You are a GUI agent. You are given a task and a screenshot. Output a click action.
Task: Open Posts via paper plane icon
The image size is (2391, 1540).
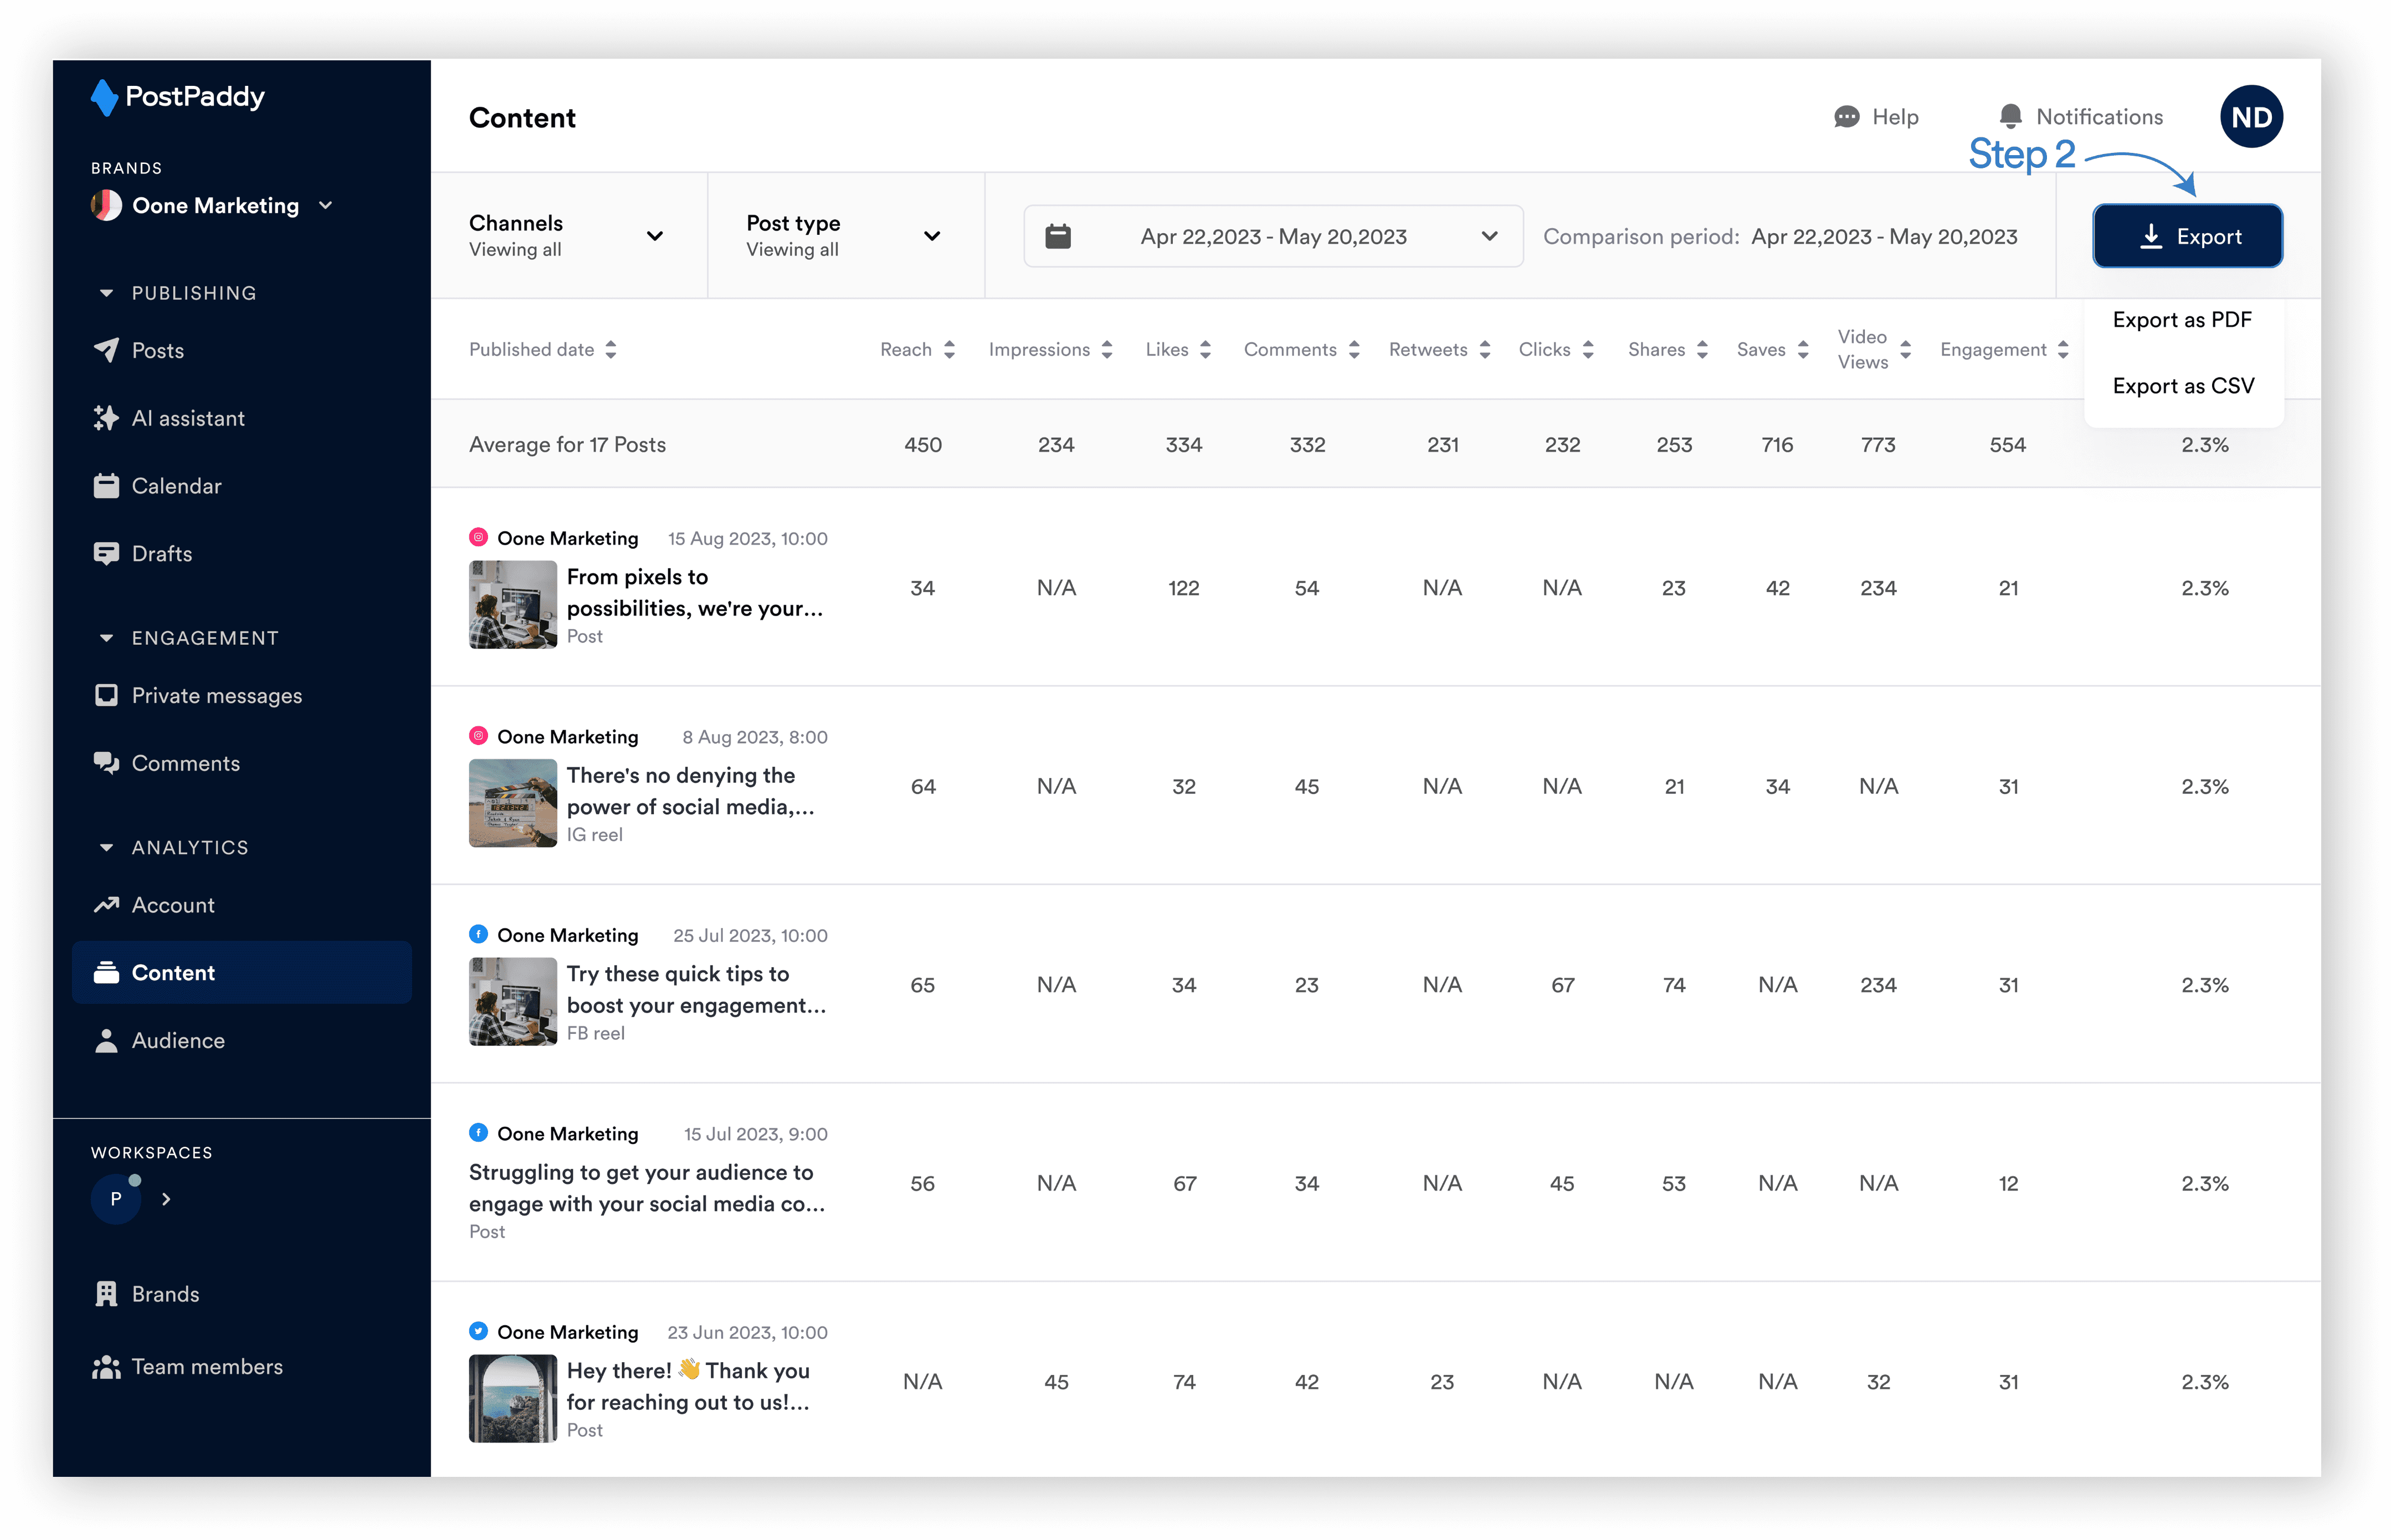[106, 350]
